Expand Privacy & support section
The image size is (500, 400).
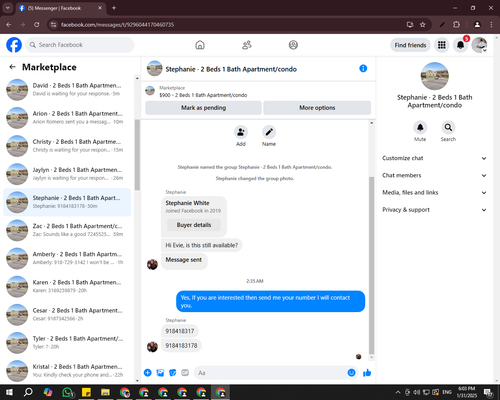434,210
